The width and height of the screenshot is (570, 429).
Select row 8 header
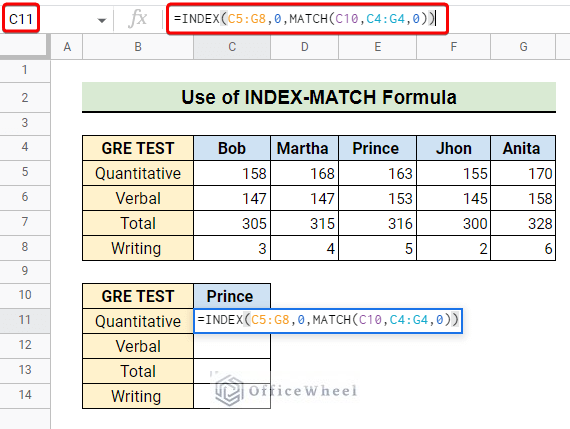(x=25, y=247)
